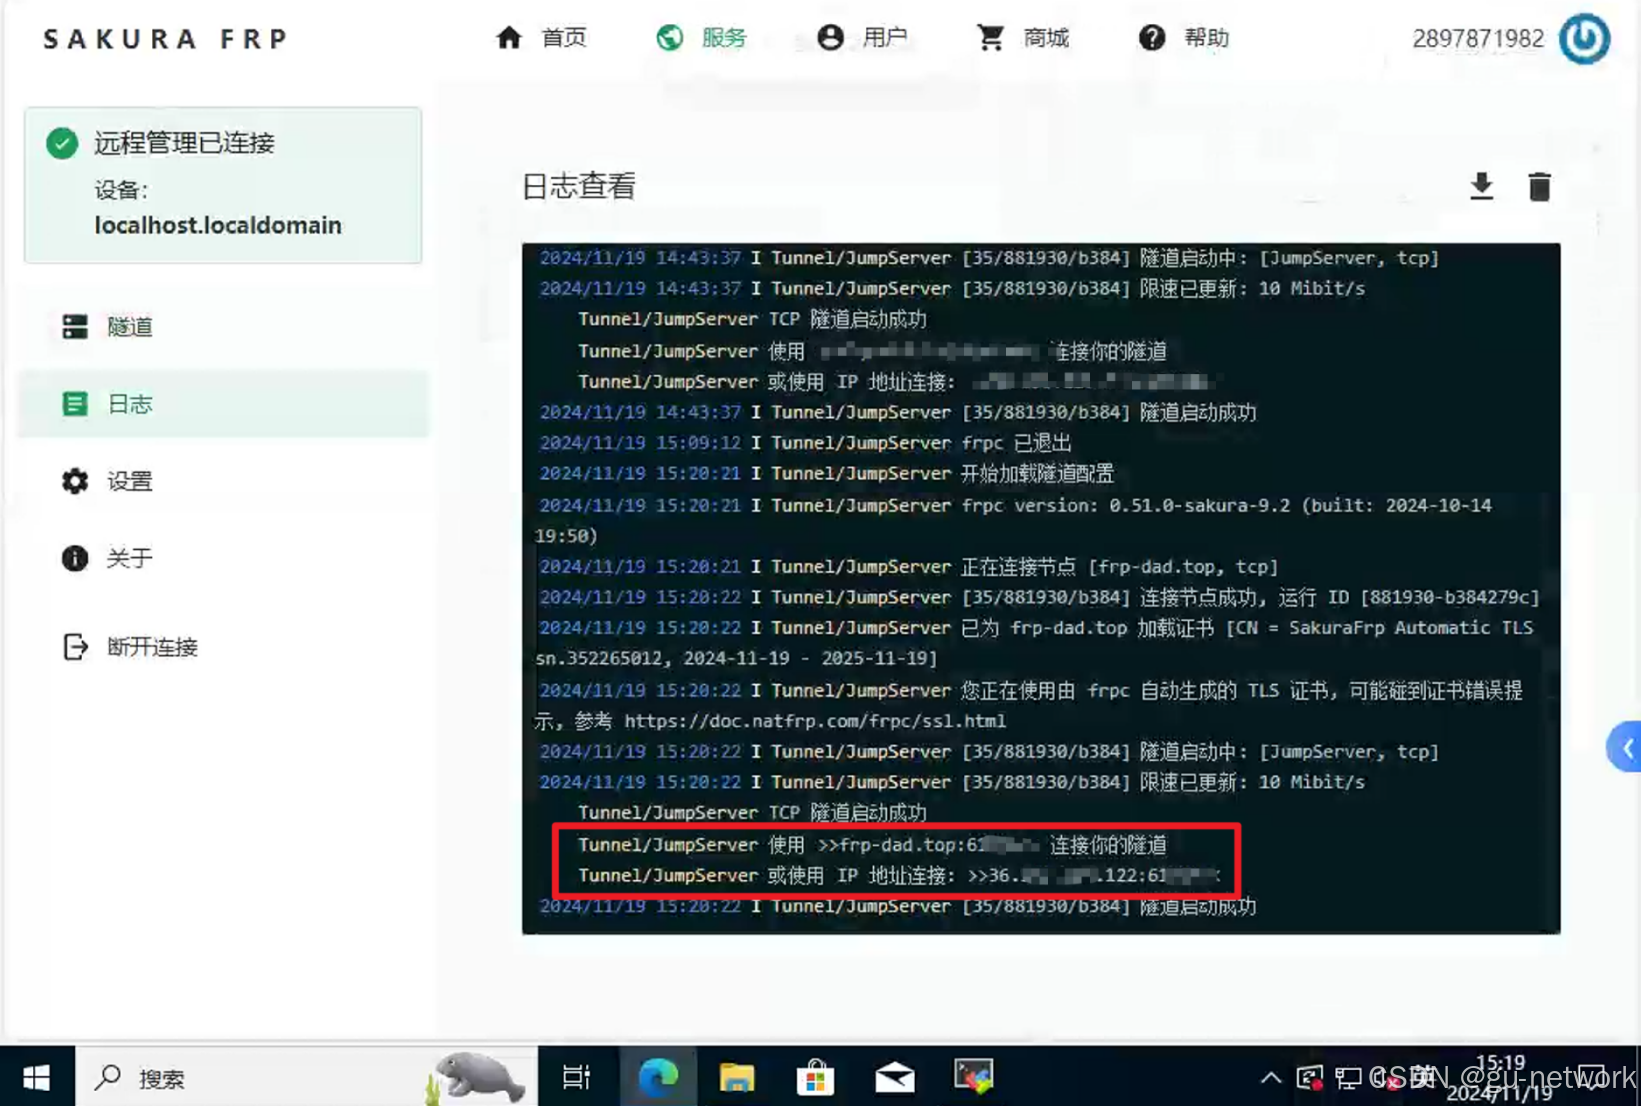Open the 关于 about page

click(224, 558)
